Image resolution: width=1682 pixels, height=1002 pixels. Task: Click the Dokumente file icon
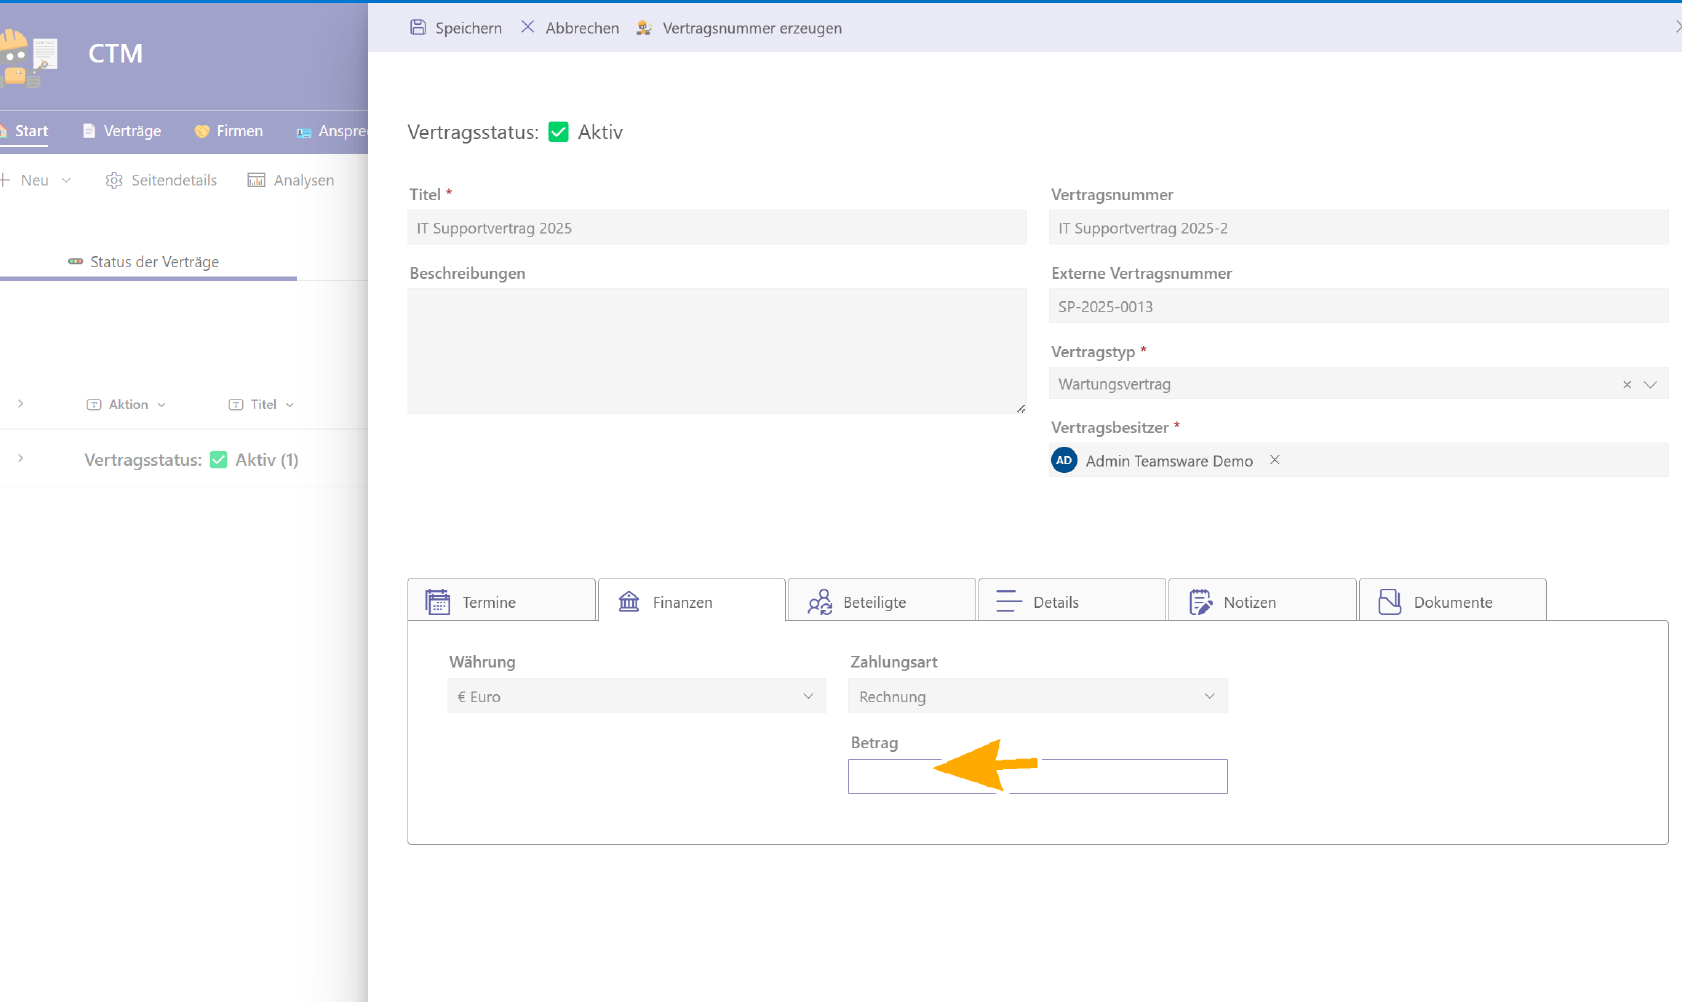click(x=1389, y=602)
